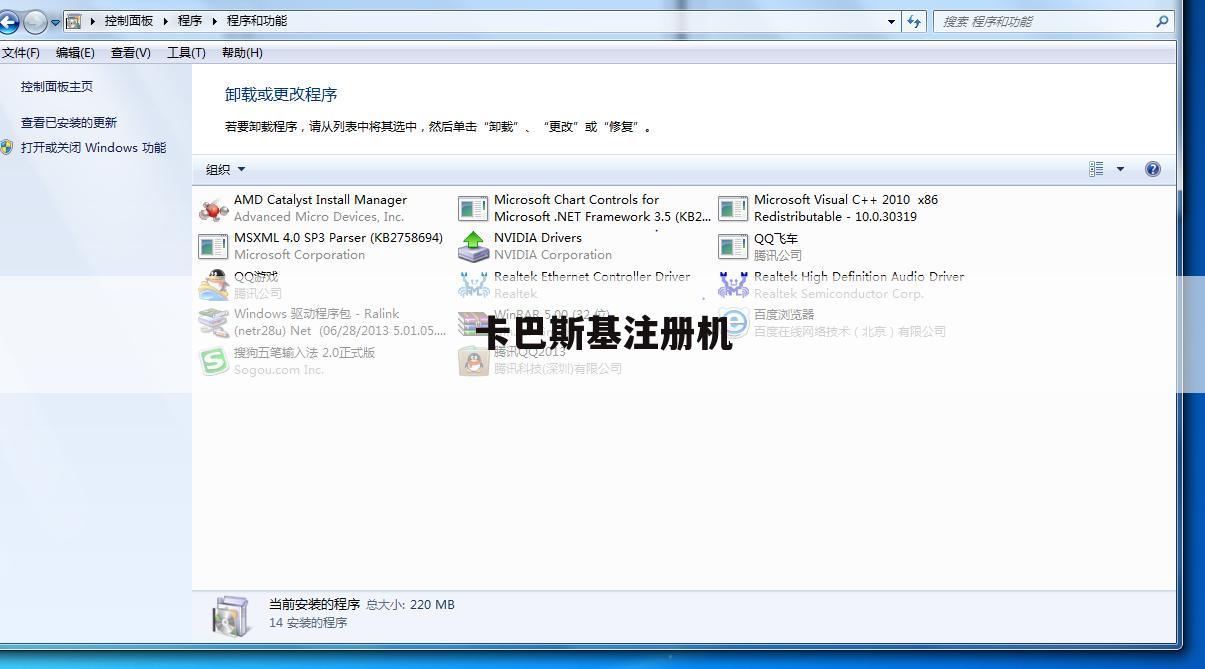Image resolution: width=1205 pixels, height=669 pixels.
Task: Select Microsoft Chart Controls entry text
Action: pyautogui.click(x=602, y=208)
